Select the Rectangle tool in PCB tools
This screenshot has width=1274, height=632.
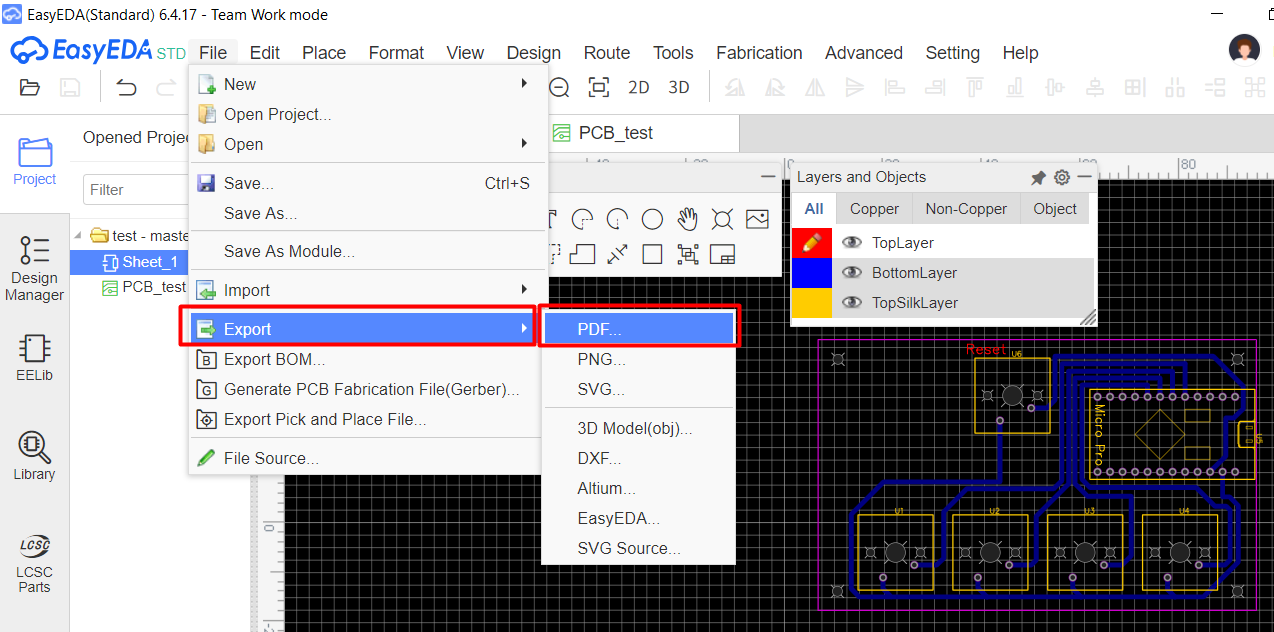pyautogui.click(x=652, y=254)
